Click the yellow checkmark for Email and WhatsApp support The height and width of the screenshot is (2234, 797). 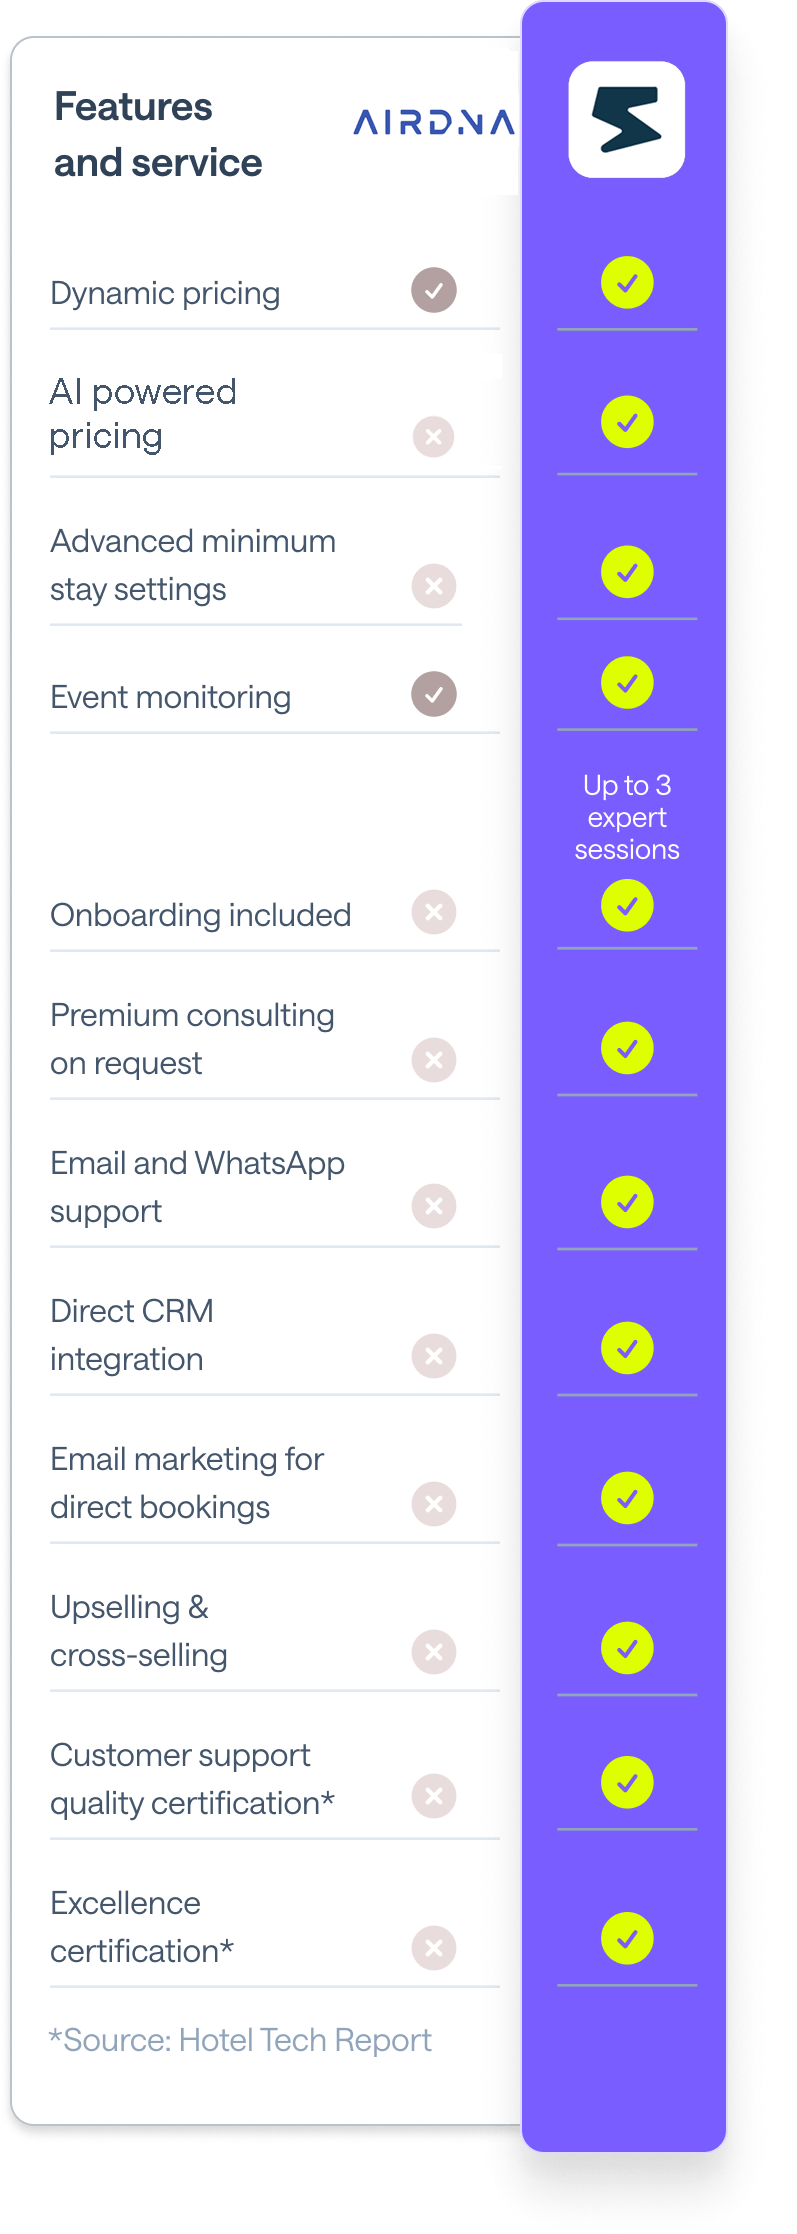(x=627, y=1201)
